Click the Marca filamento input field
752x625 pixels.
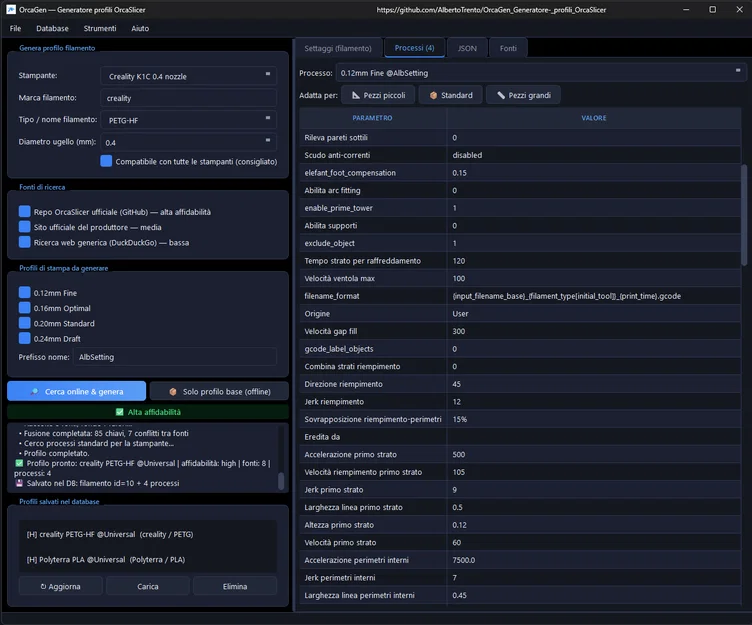coord(188,98)
